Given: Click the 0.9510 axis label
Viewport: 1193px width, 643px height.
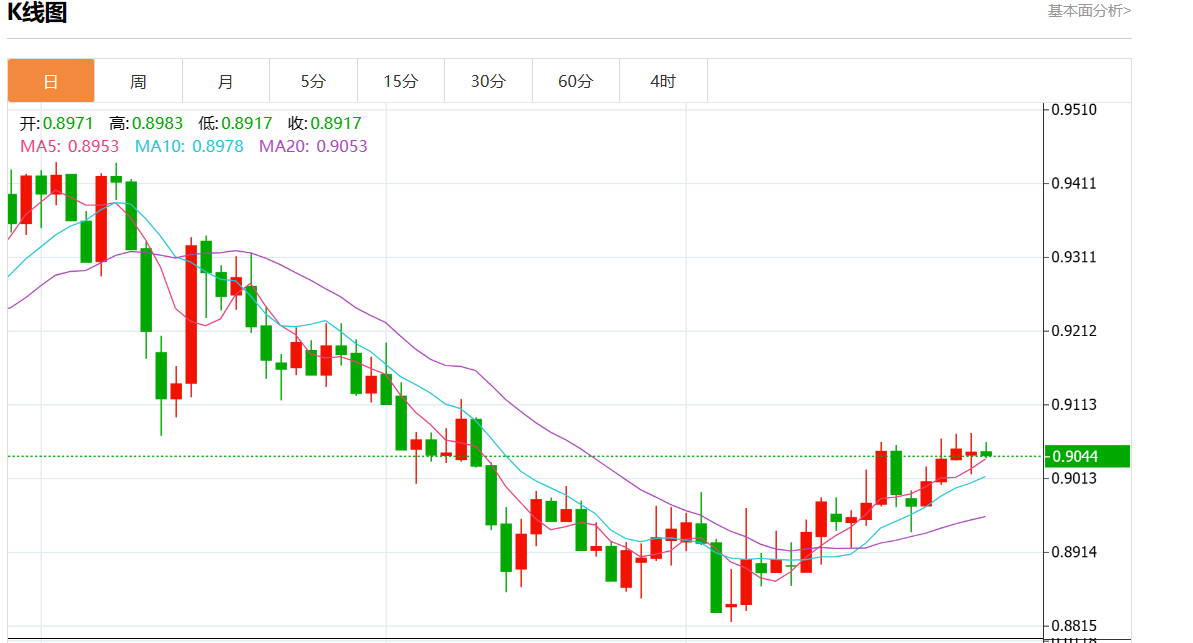Looking at the screenshot, I should (x=1075, y=110).
